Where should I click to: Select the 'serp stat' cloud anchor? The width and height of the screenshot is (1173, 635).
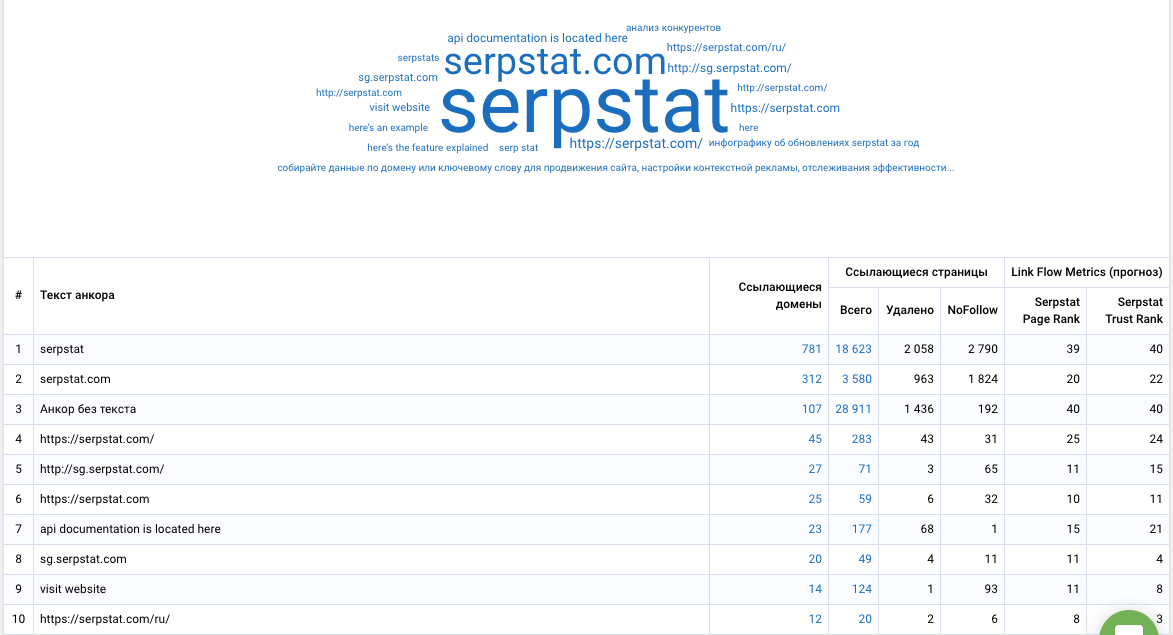coord(518,147)
